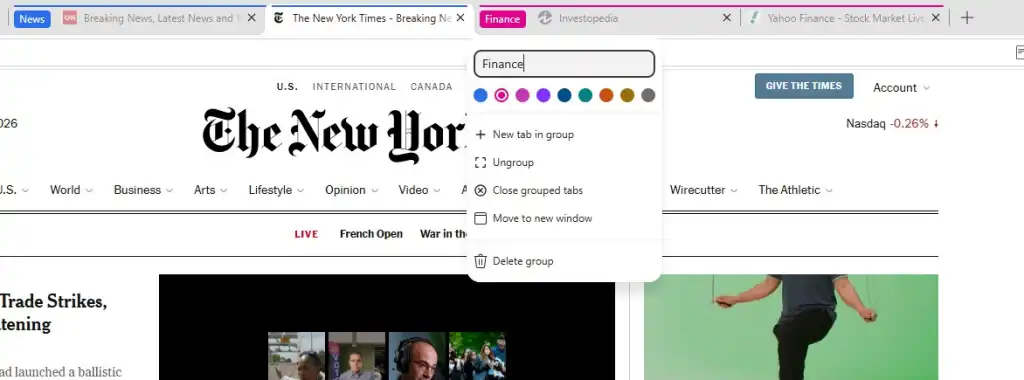Open a new tab with plus button
The image size is (1024, 380).
pos(967,18)
